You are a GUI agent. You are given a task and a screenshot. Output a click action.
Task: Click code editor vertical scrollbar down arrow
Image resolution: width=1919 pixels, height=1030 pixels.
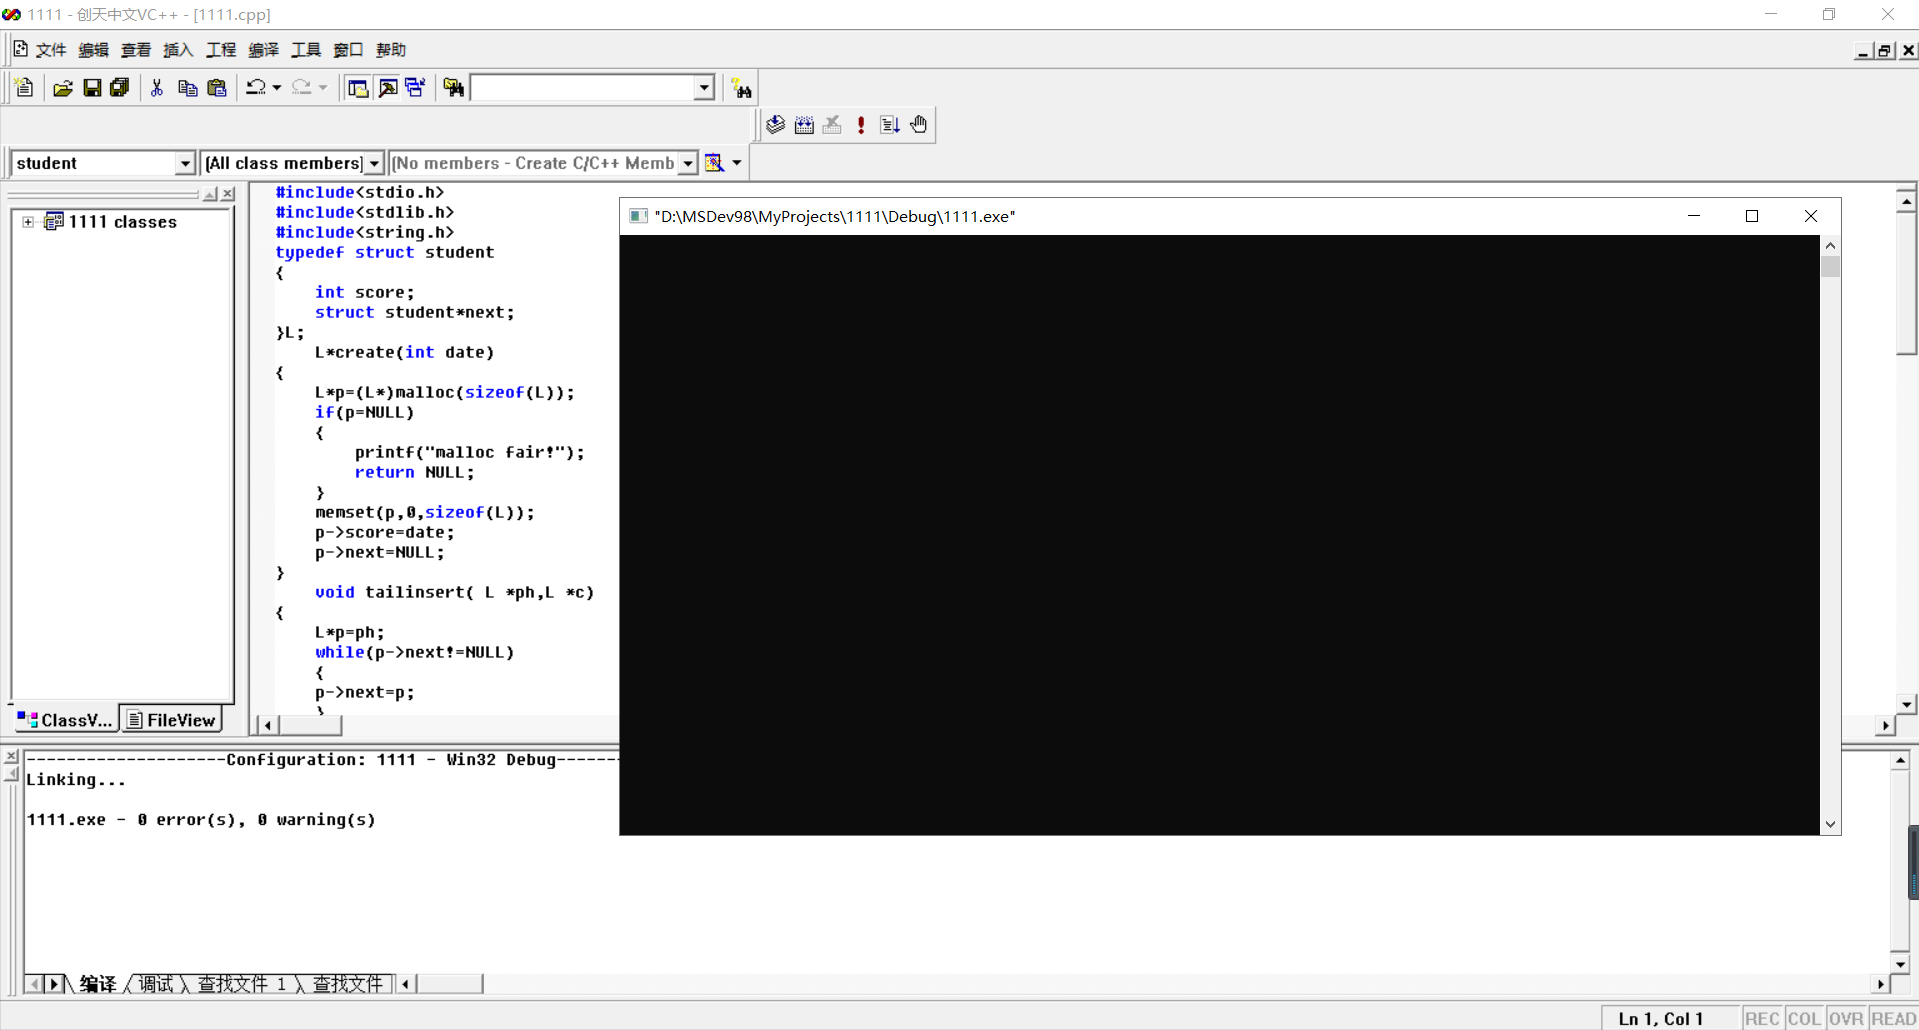point(1906,704)
